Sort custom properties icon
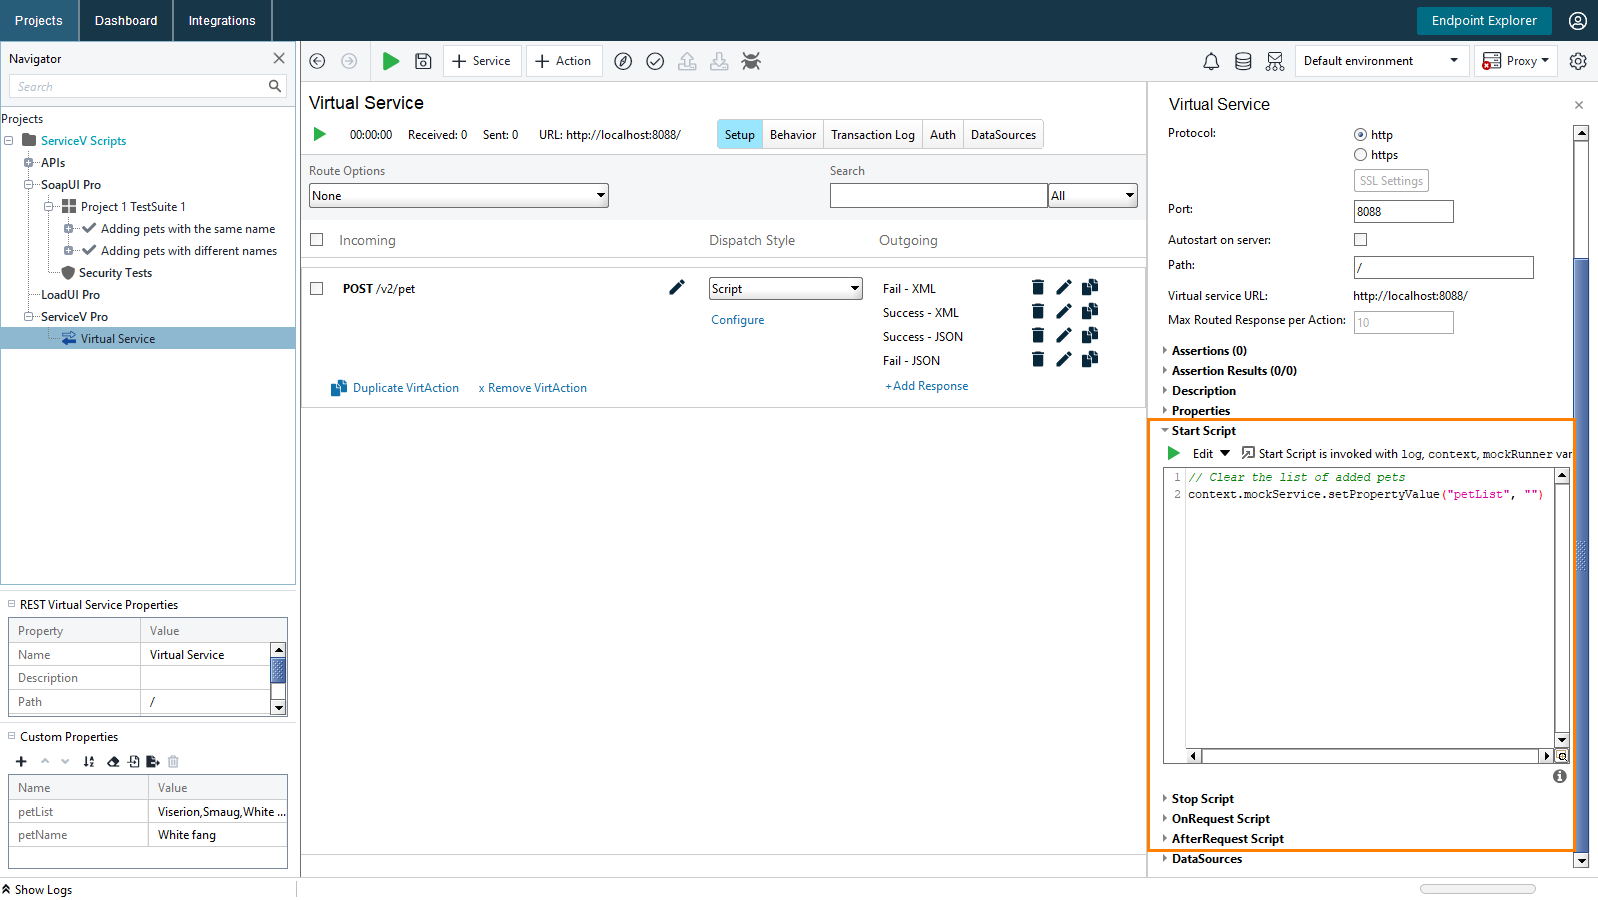Viewport: 1598px width, 900px height. 89,761
